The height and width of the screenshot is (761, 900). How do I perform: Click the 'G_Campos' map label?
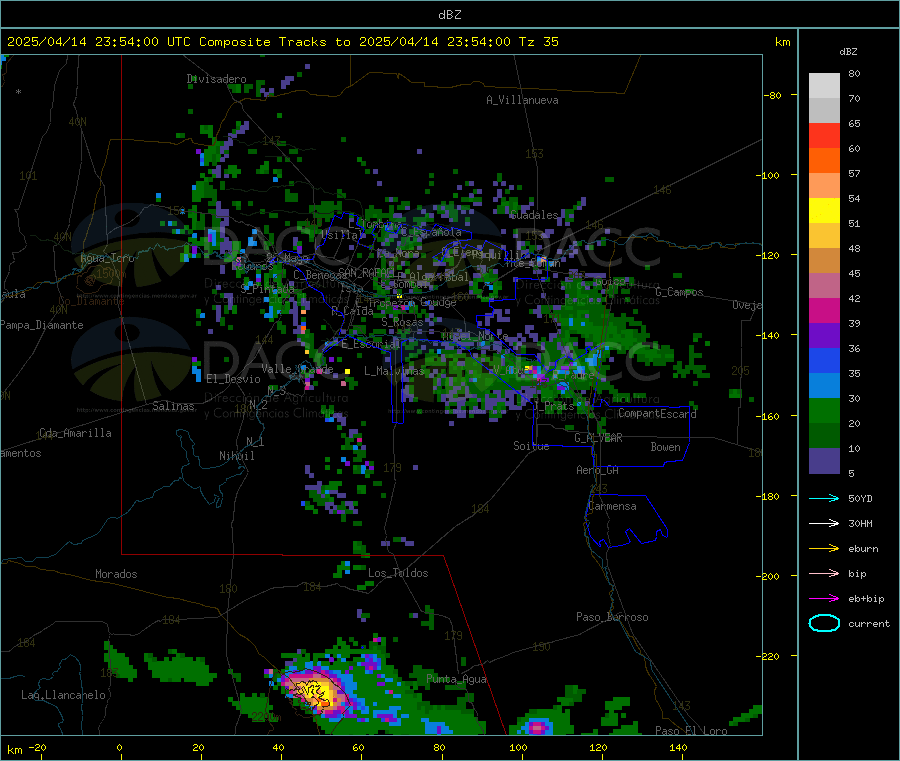coord(679,292)
